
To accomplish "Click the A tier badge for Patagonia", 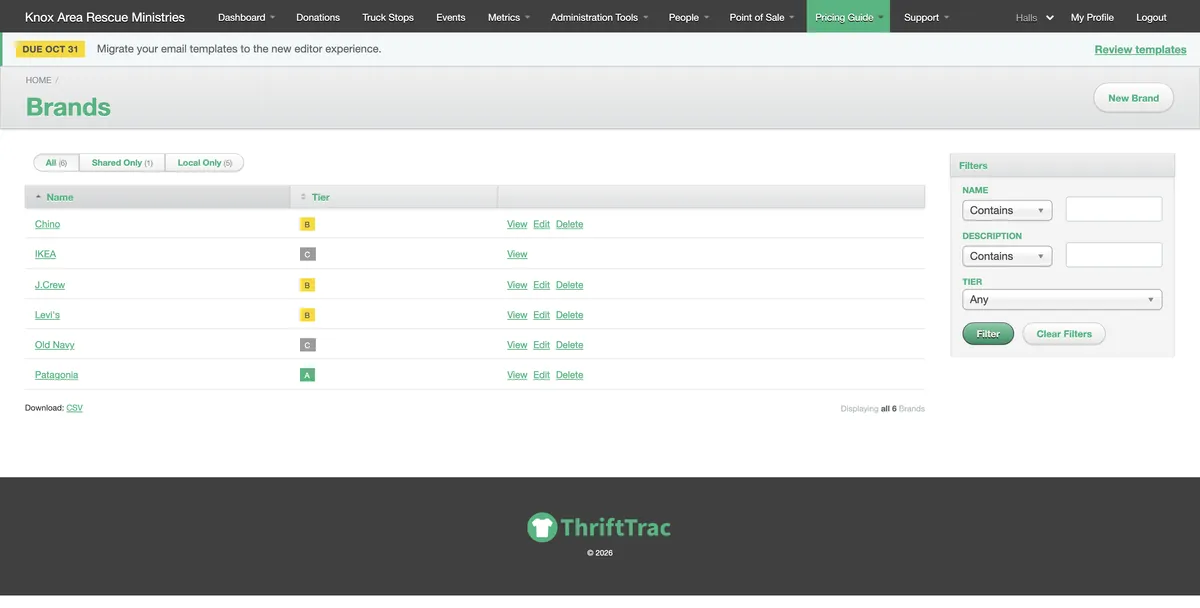I will click(x=307, y=375).
